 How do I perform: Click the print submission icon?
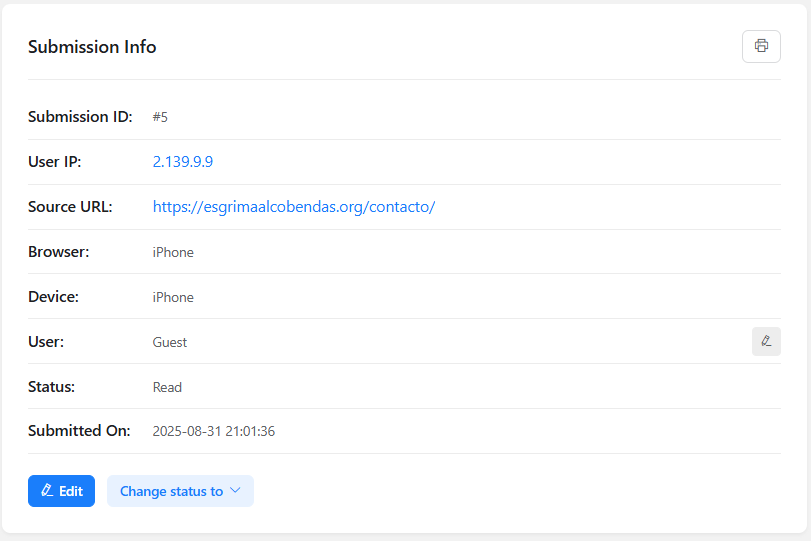pos(761,46)
